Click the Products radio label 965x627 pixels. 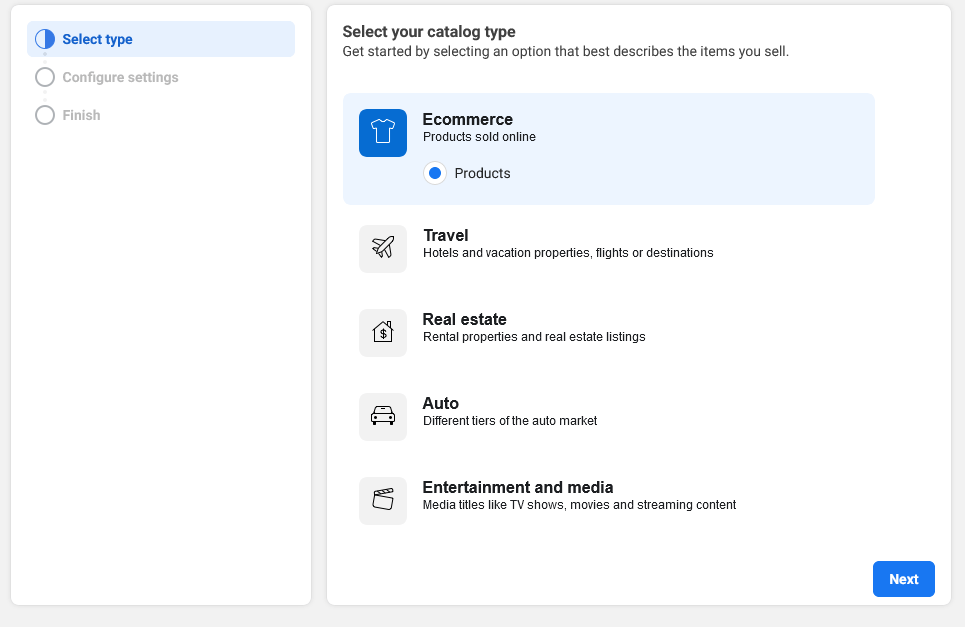coord(482,174)
